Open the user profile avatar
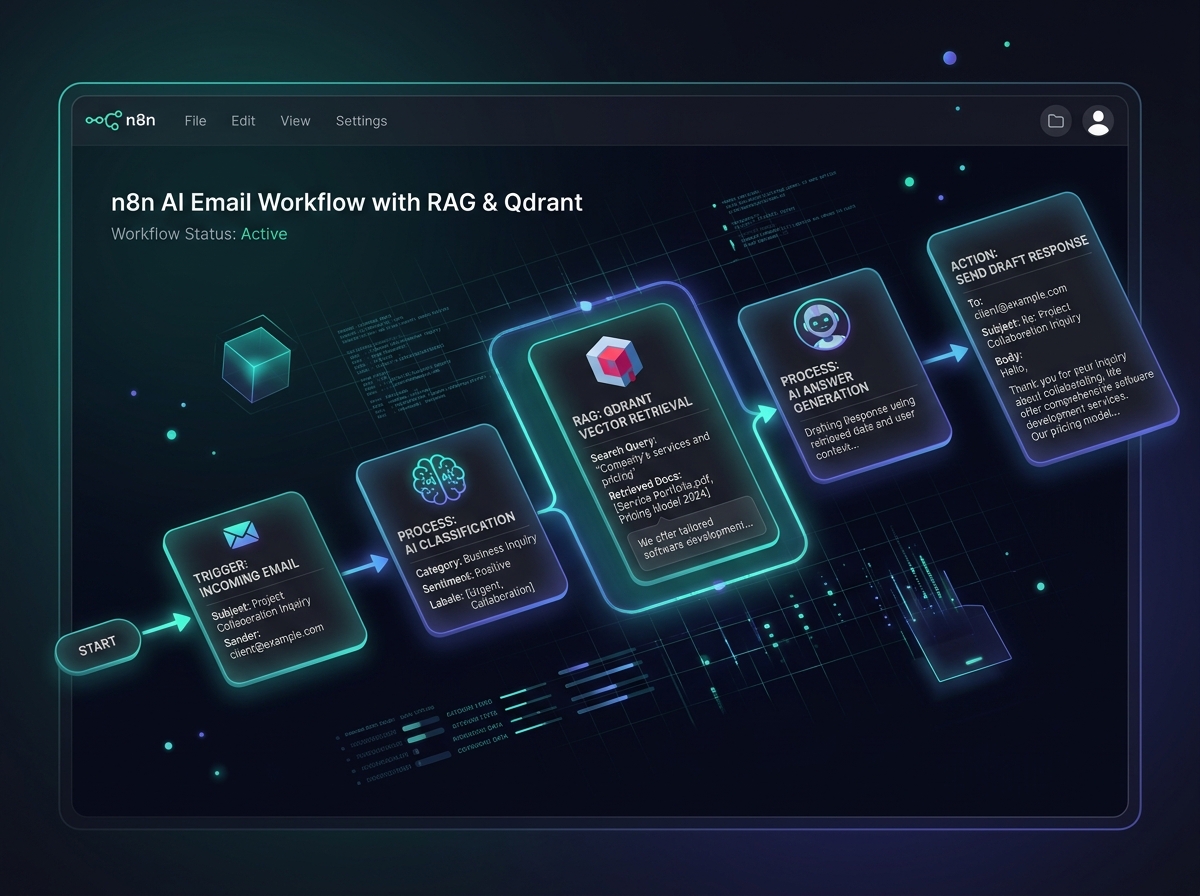The width and height of the screenshot is (1200, 896). click(x=1098, y=122)
